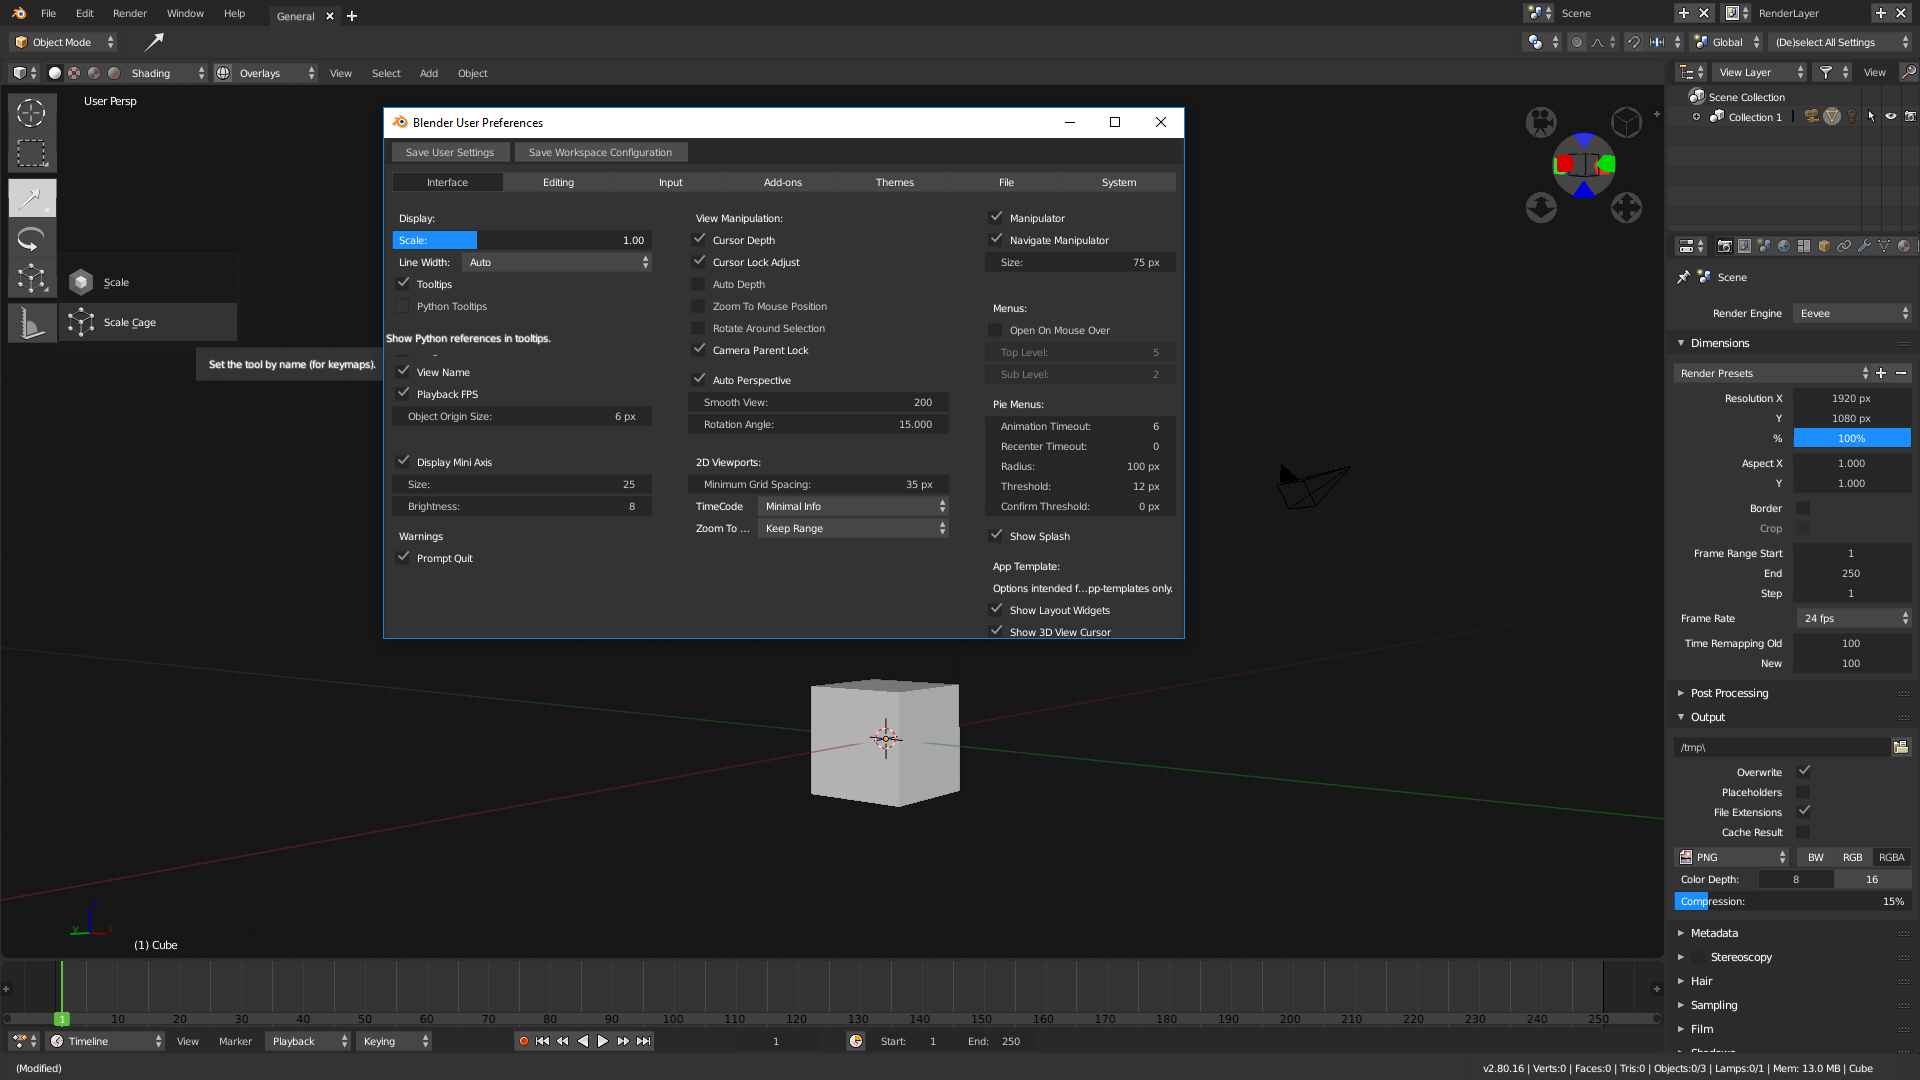
Task: Click the record keyframe button in timeline
Action: (523, 1041)
